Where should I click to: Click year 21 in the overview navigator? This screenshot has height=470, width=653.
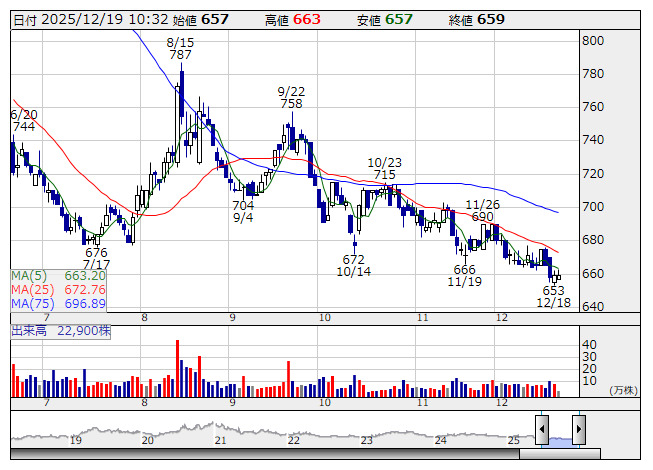click(220, 440)
